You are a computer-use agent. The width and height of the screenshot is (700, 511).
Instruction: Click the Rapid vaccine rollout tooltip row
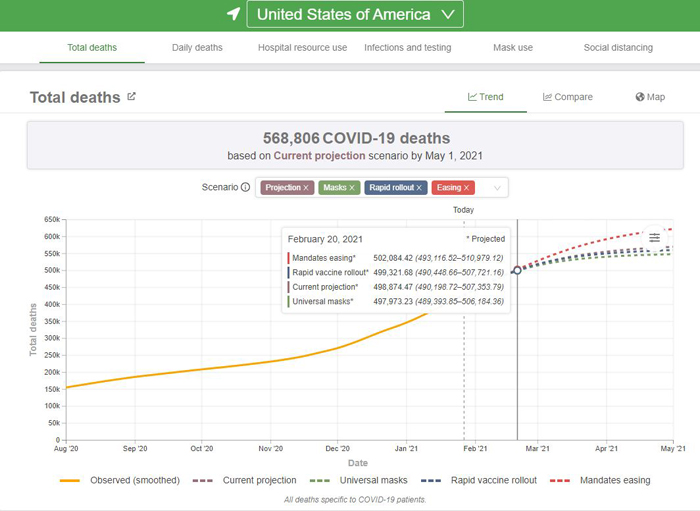pos(396,272)
